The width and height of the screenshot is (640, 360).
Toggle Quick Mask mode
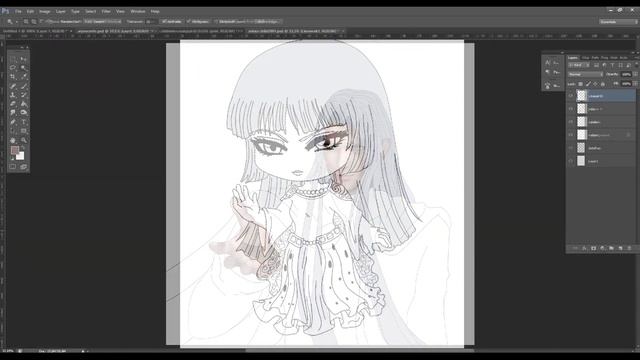[x=13, y=167]
